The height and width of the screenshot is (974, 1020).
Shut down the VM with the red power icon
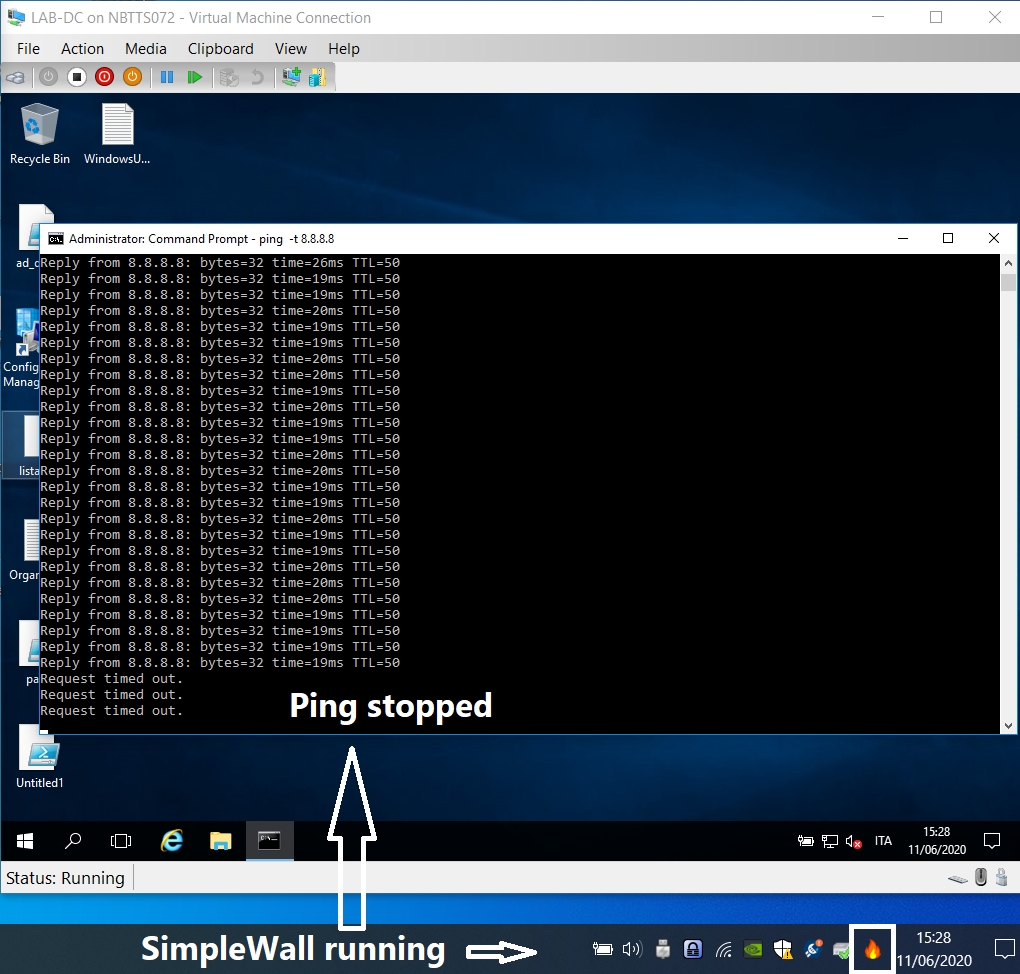pos(104,76)
